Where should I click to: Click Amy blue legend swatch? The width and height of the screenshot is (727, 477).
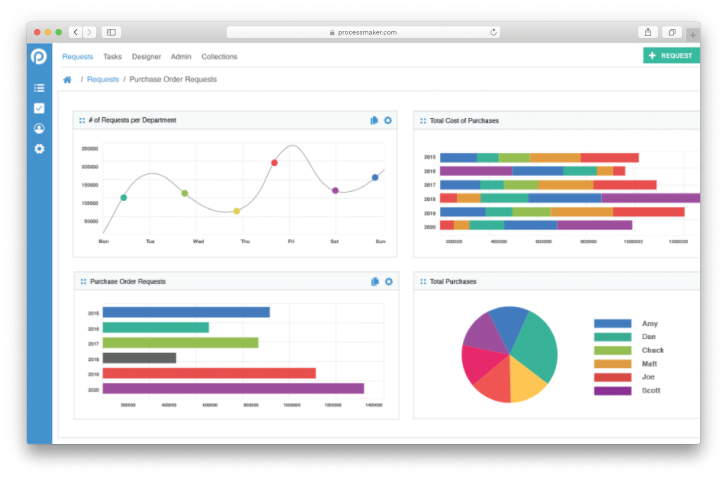pos(612,324)
